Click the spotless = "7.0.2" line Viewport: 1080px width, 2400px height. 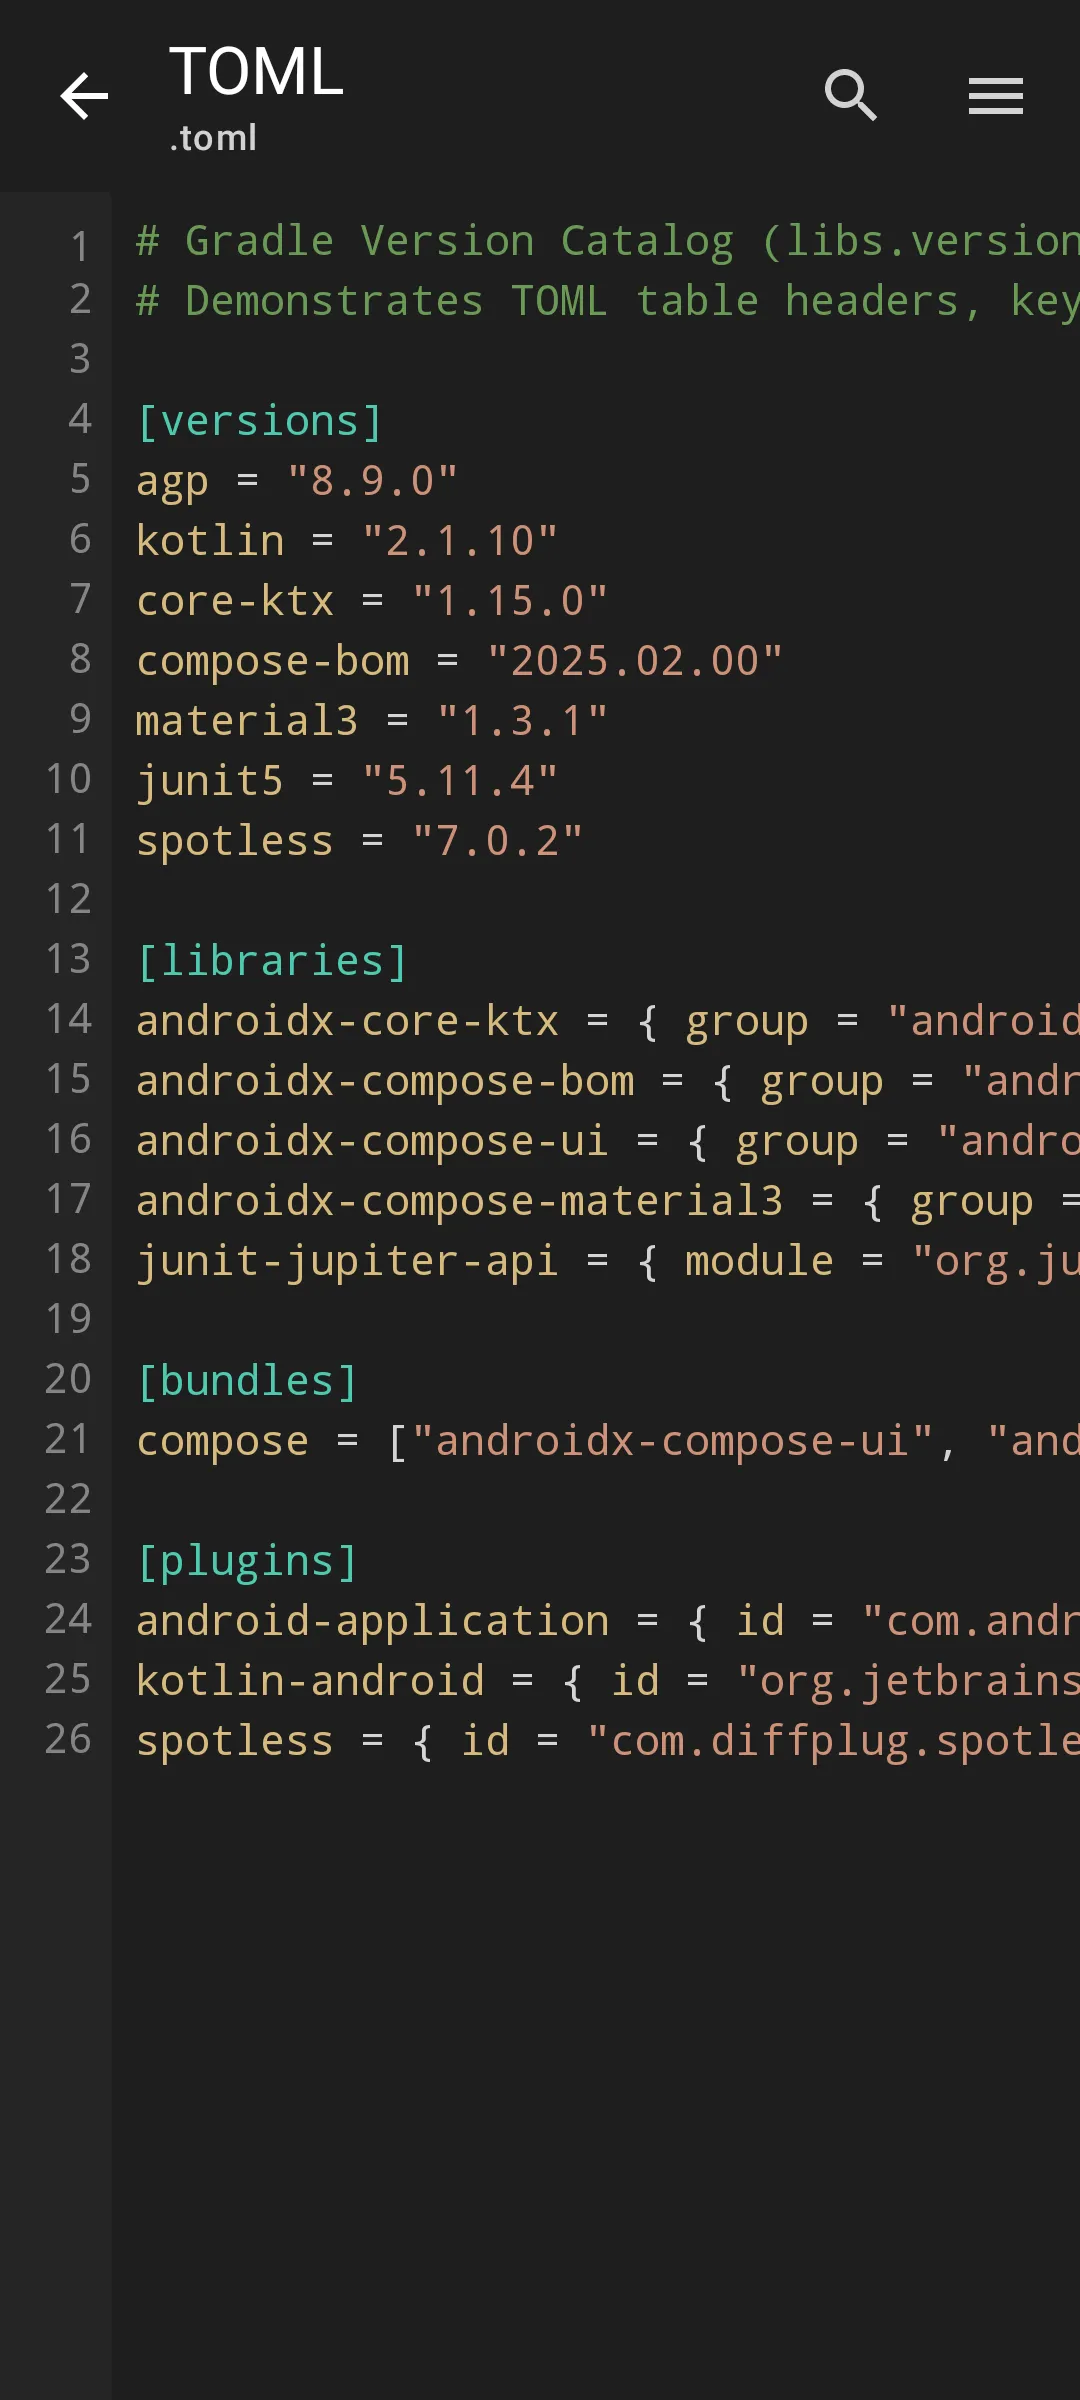(359, 841)
